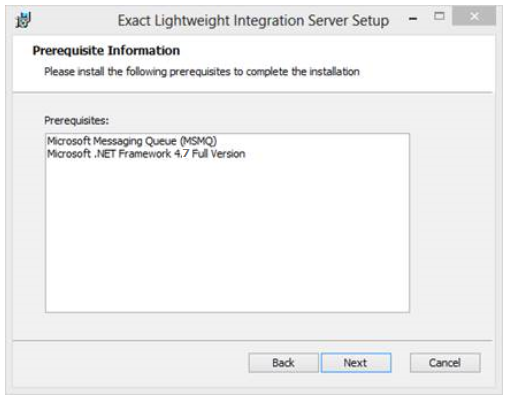508x399 pixels.
Task: Cancel the setup wizard
Action: click(x=445, y=363)
